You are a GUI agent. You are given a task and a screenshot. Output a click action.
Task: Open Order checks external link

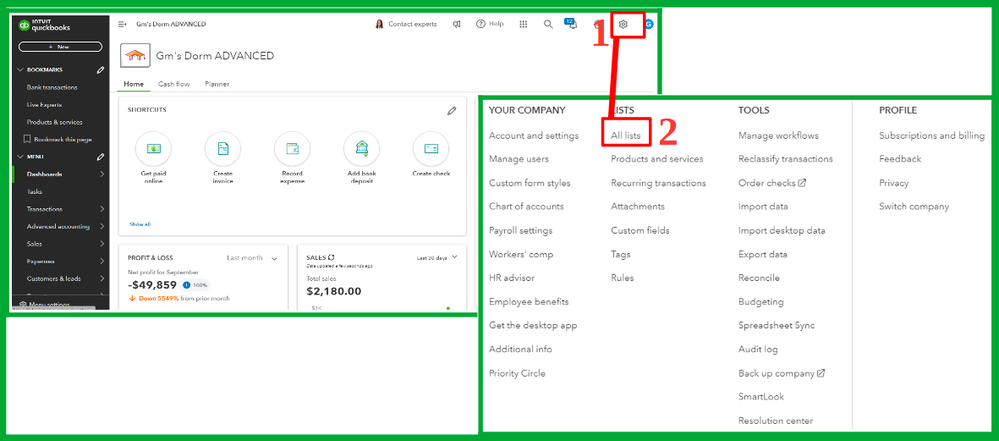(772, 183)
